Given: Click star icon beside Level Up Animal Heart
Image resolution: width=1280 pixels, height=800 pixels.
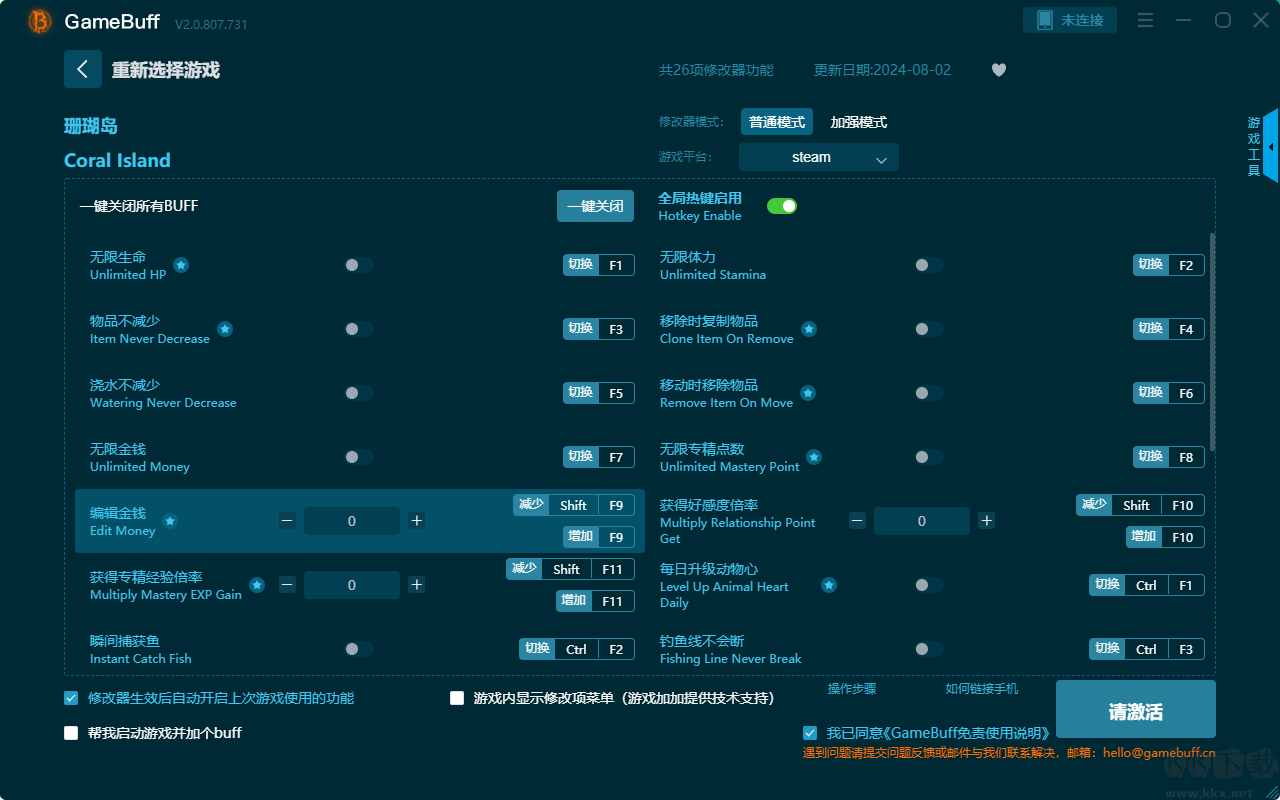Looking at the screenshot, I should 829,585.
